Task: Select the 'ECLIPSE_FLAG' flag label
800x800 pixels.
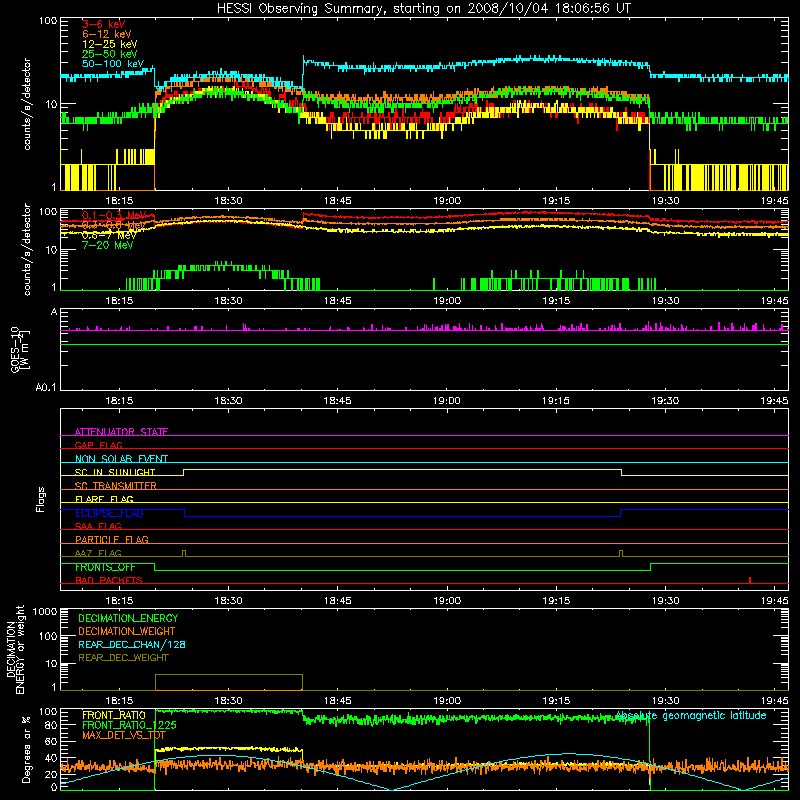Action: coord(109,513)
